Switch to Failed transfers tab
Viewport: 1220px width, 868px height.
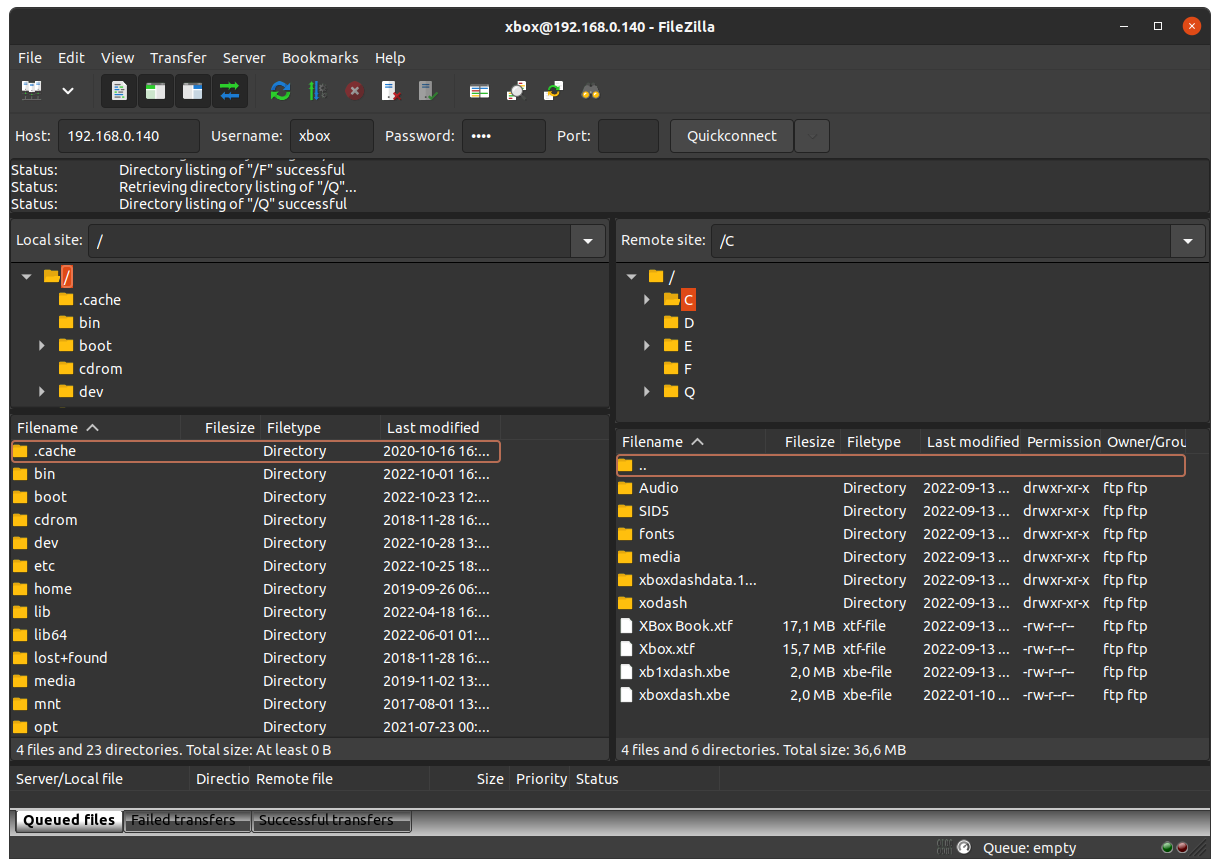click(x=186, y=821)
